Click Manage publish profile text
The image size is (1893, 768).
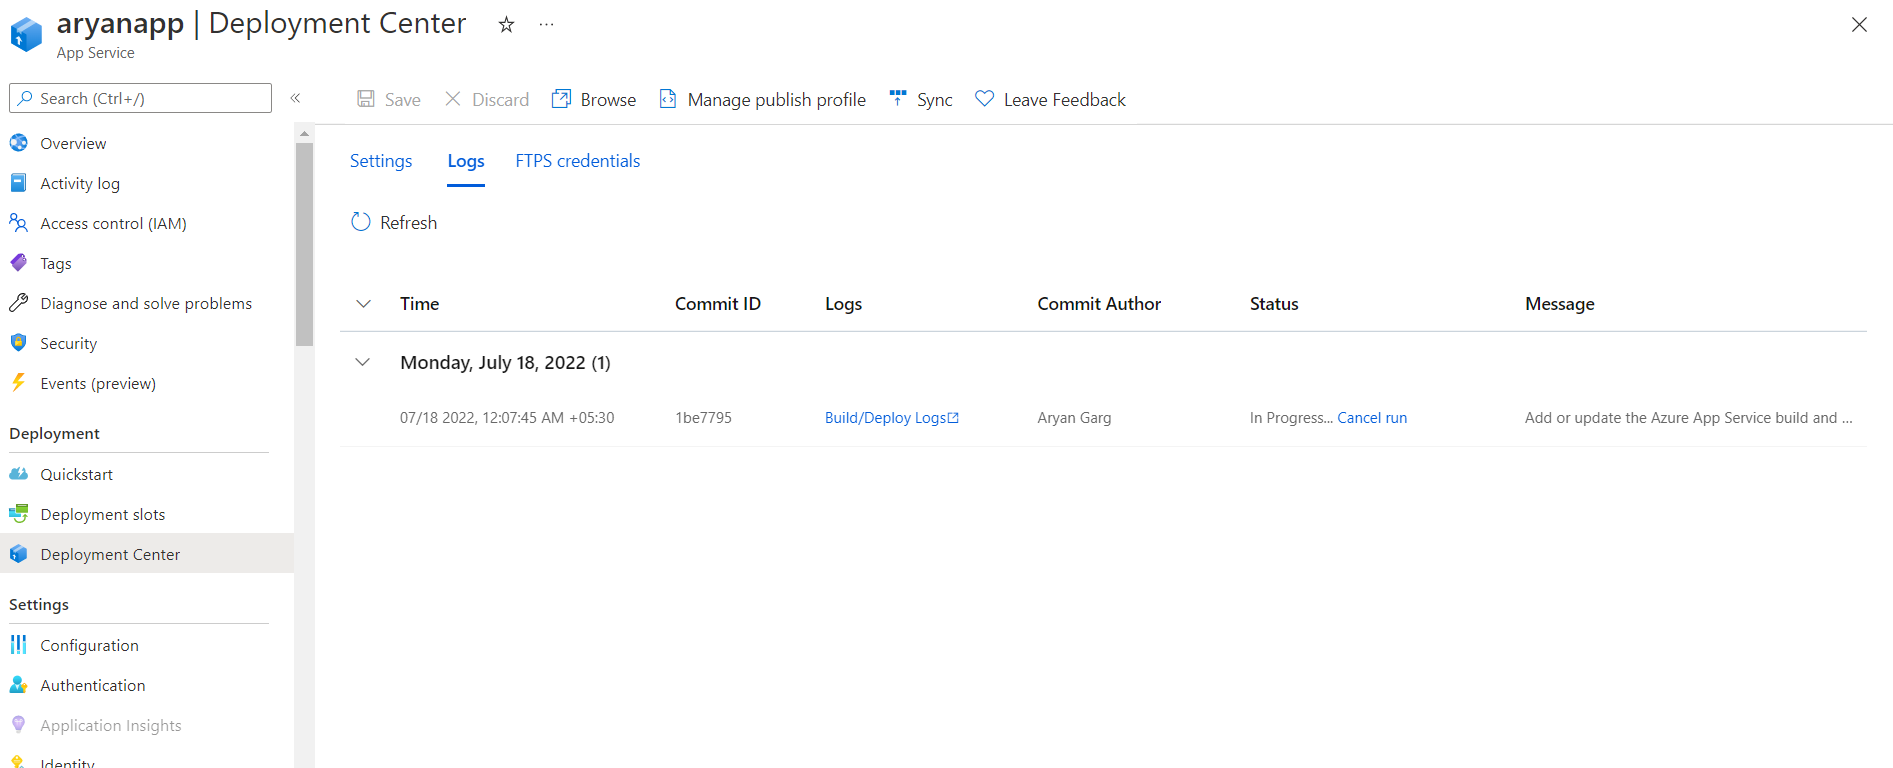coord(777,99)
